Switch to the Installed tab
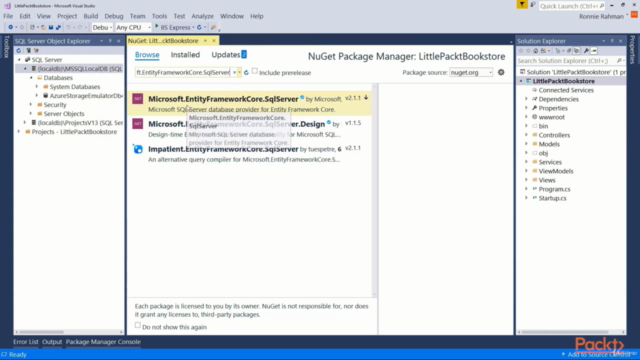640x360 pixels. point(185,55)
